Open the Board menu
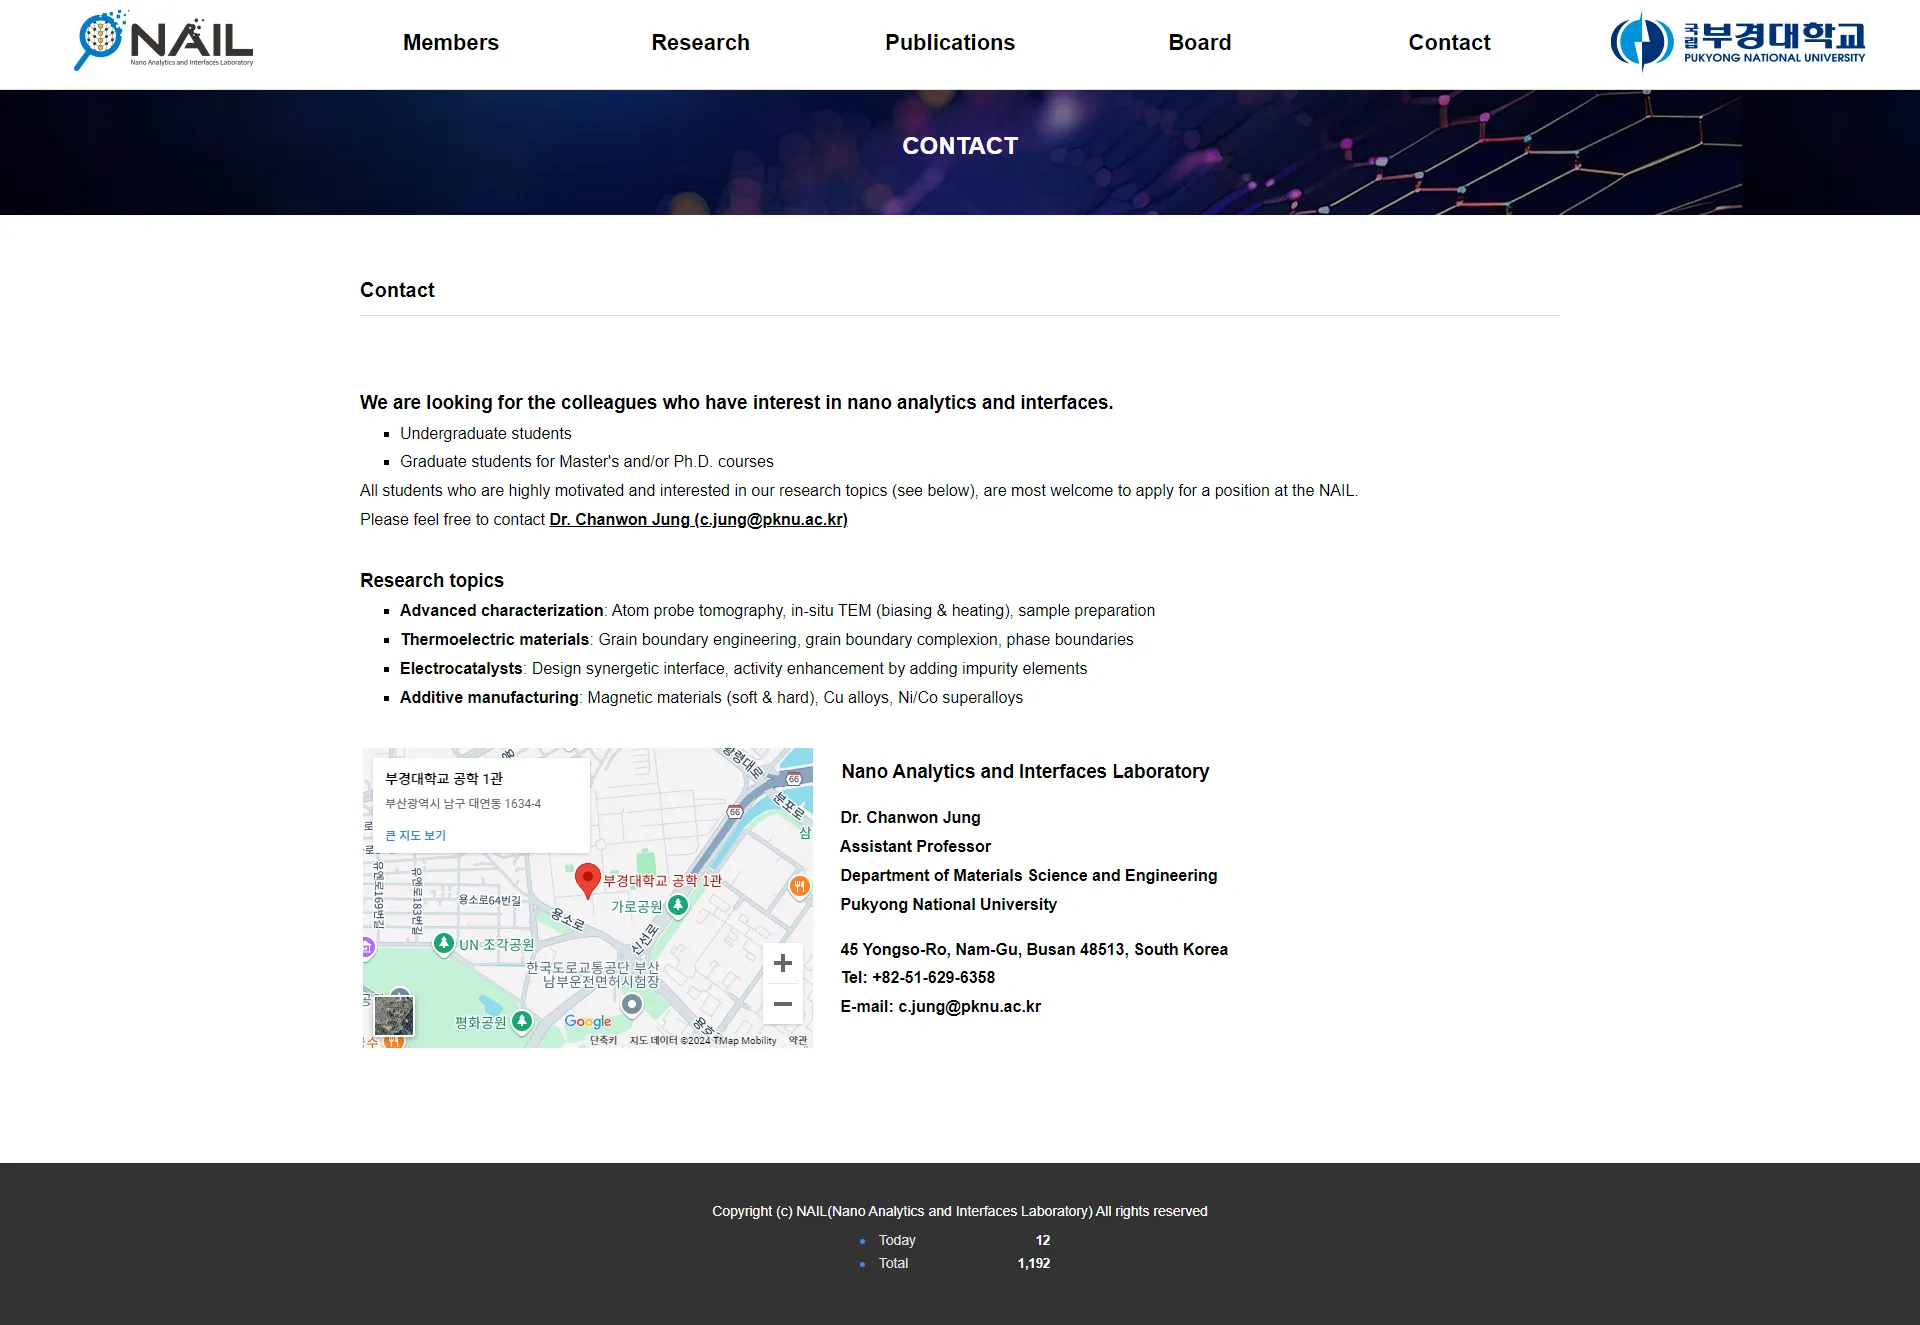 coord(1200,43)
